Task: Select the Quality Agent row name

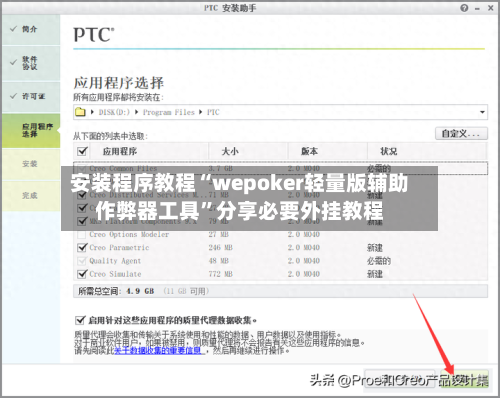Action: 115,261
